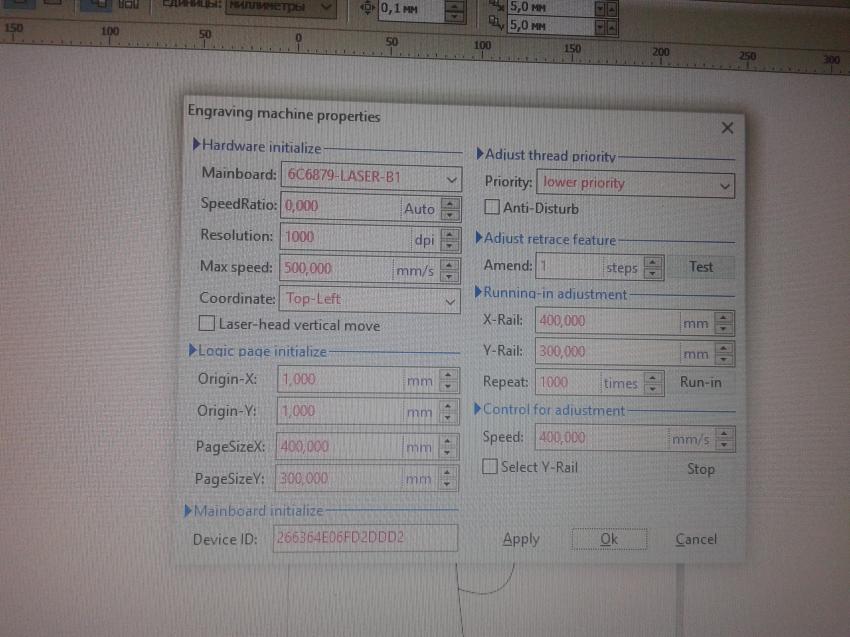Focus the PageSizeX input field
850x637 pixels.
pyautogui.click(x=338, y=447)
